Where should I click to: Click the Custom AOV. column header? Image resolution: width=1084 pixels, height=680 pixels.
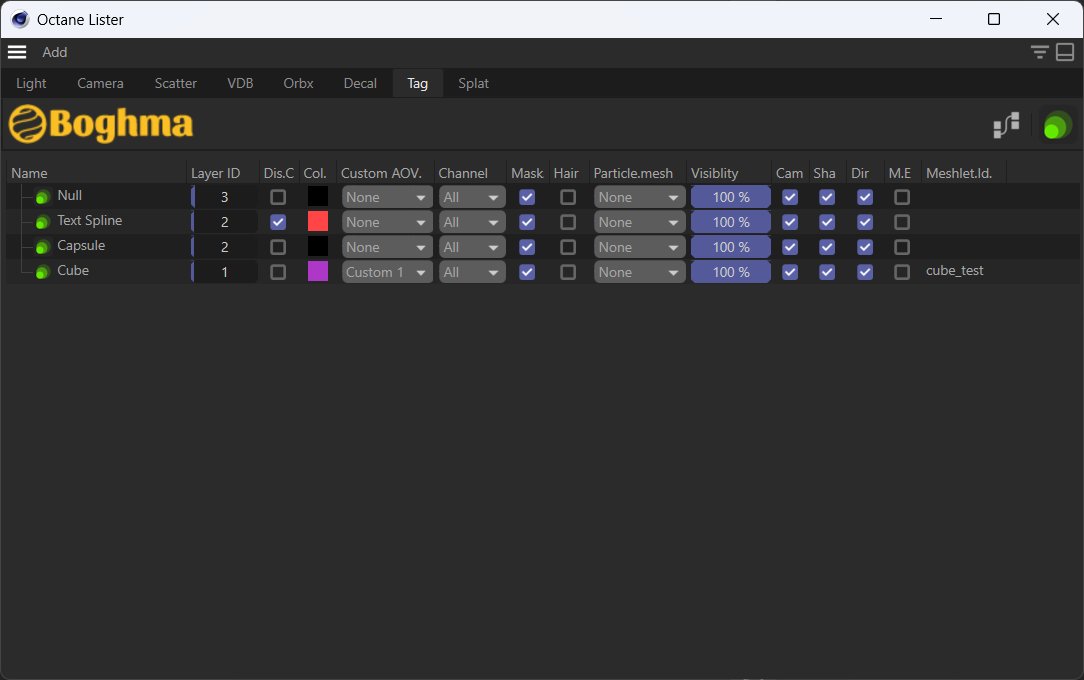pos(382,173)
